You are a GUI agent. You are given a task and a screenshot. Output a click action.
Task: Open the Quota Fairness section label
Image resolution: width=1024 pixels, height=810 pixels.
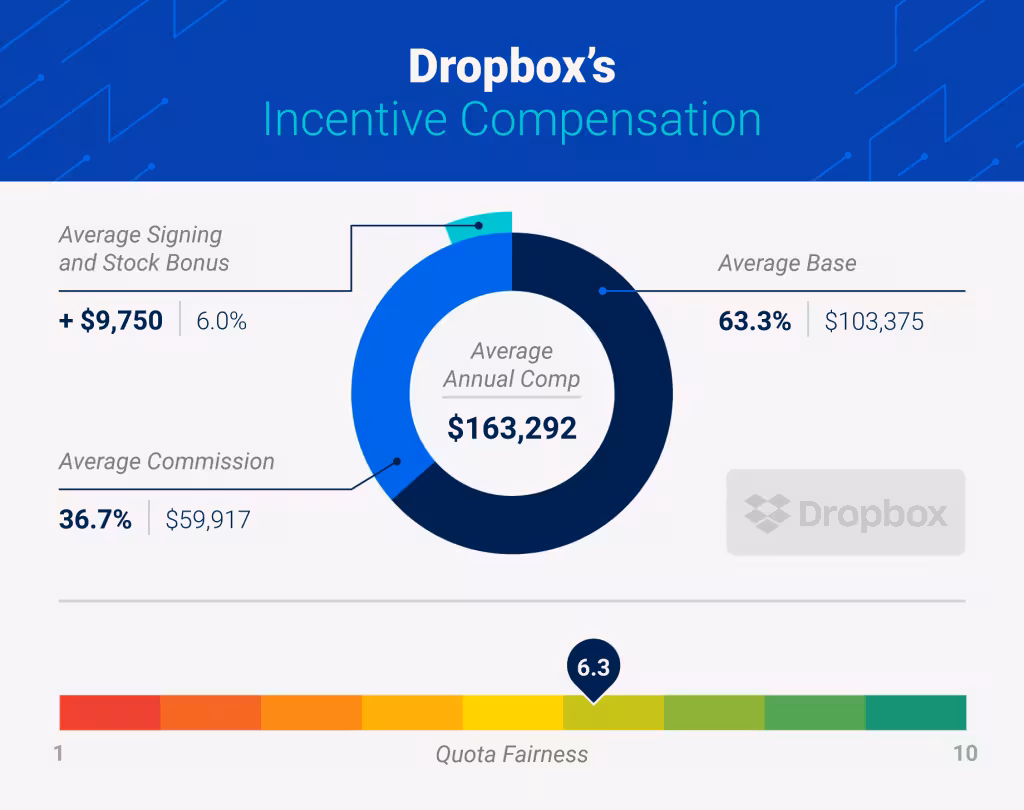click(511, 755)
